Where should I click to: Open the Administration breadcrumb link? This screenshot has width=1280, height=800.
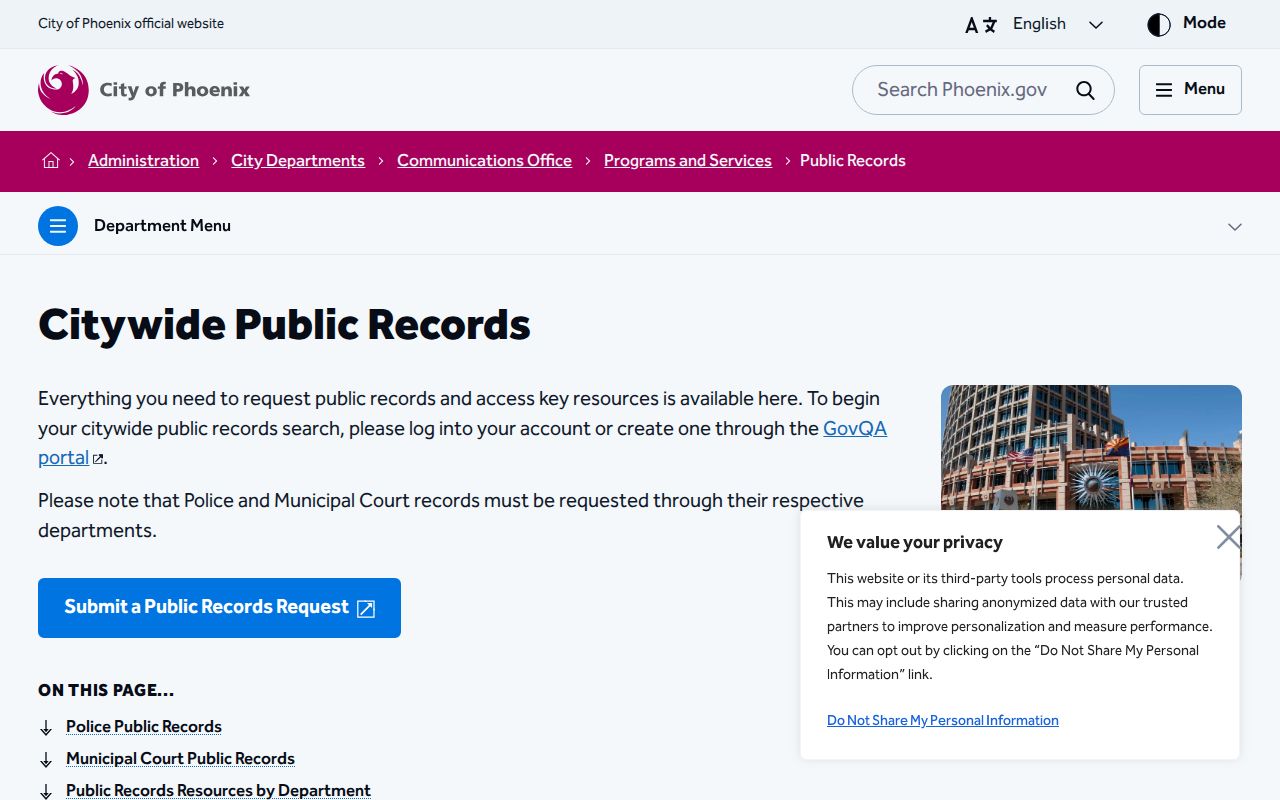pyautogui.click(x=143, y=160)
